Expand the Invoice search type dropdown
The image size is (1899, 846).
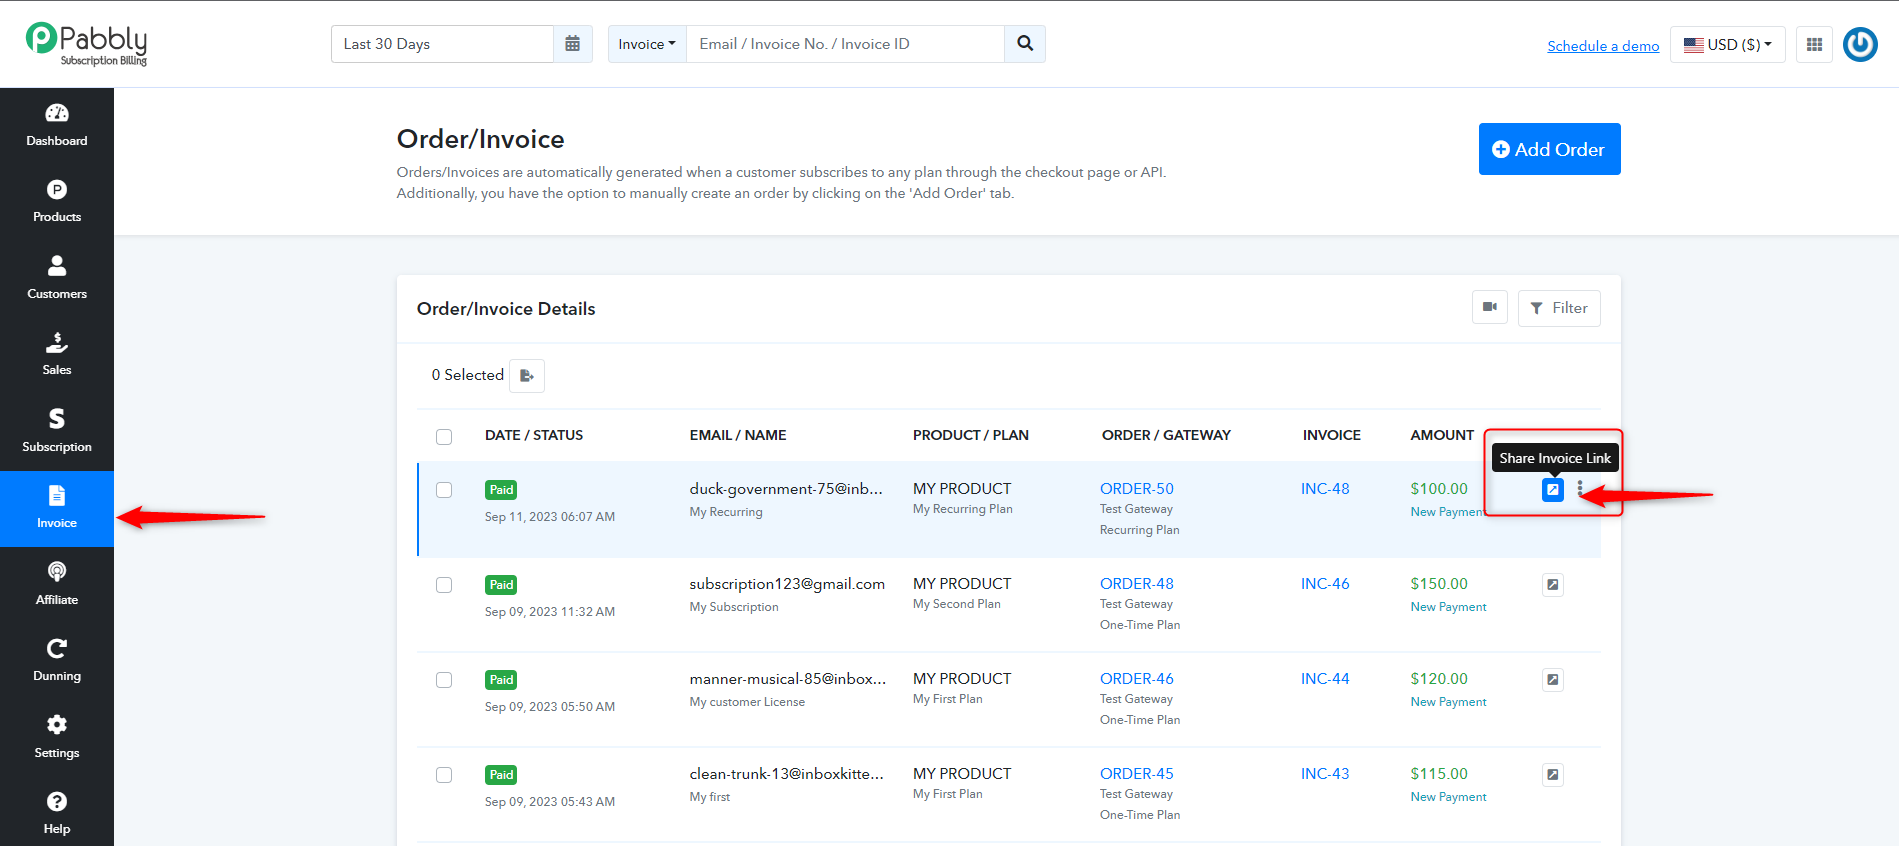(x=647, y=44)
